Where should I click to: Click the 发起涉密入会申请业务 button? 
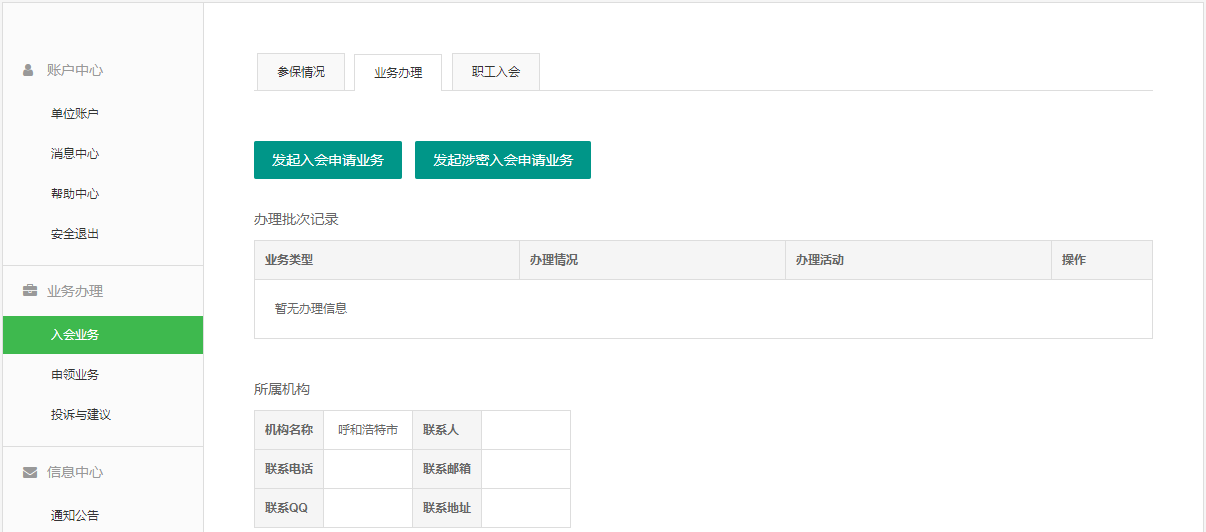tap(503, 160)
